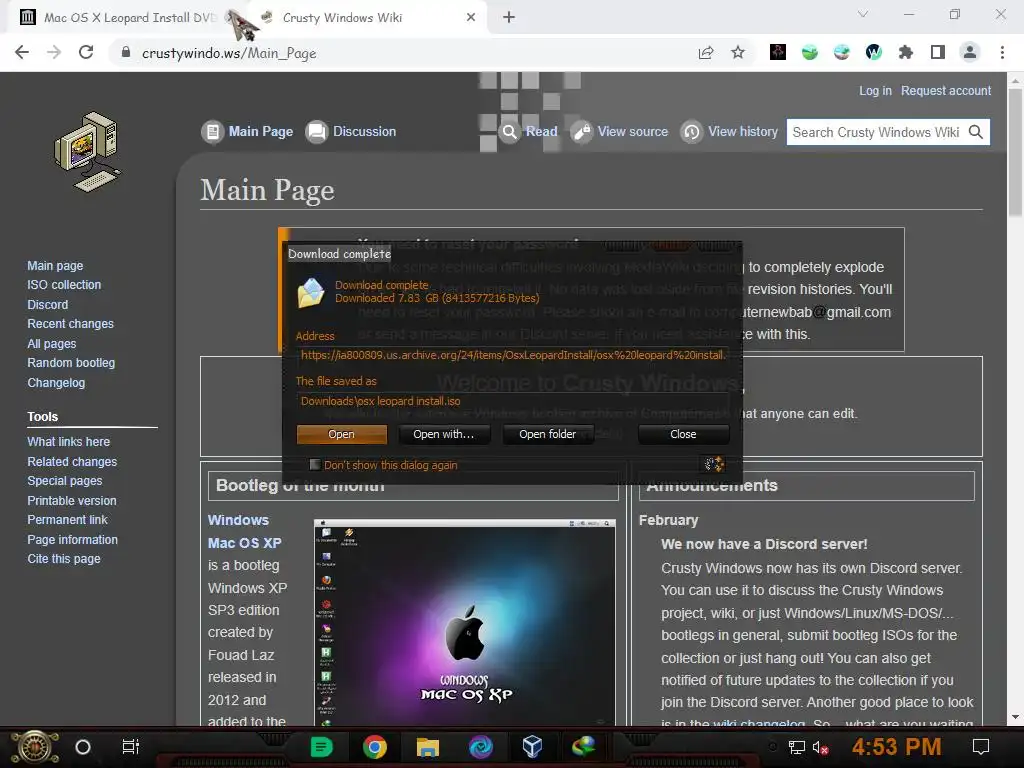Bookmark this page with the star icon

coord(738,52)
